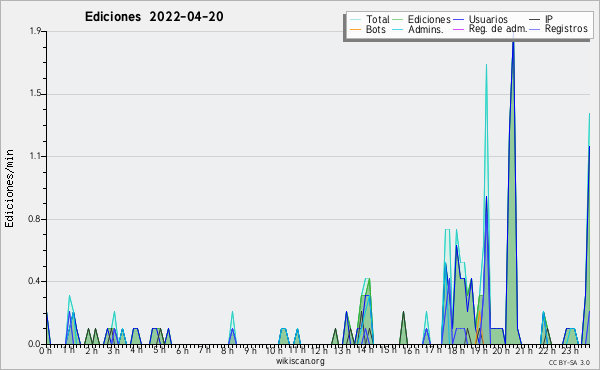Click the '13 h' x-axis tick label

coord(342,351)
